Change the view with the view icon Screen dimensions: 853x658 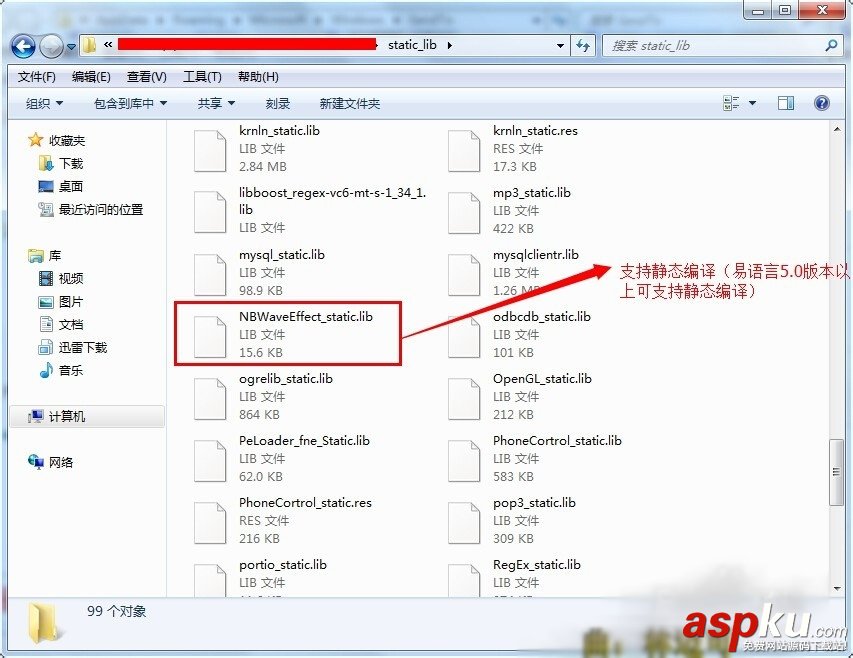pyautogui.click(x=731, y=103)
